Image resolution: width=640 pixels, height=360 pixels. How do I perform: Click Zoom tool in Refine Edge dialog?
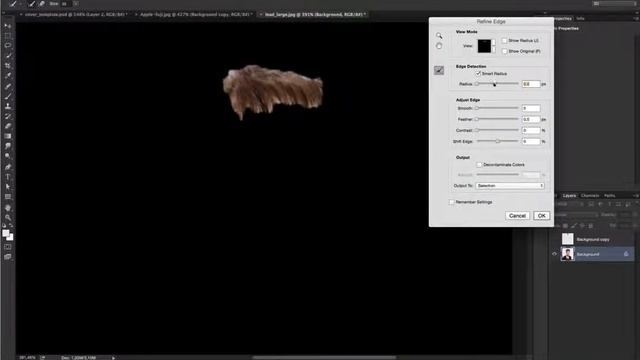pyautogui.click(x=439, y=36)
